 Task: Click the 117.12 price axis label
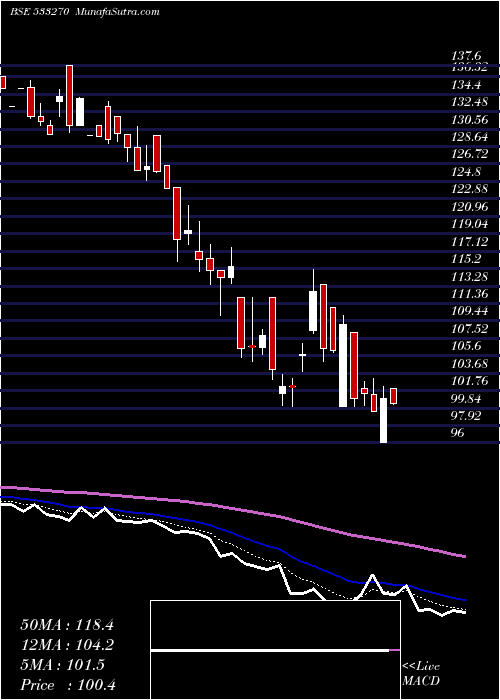click(x=470, y=242)
